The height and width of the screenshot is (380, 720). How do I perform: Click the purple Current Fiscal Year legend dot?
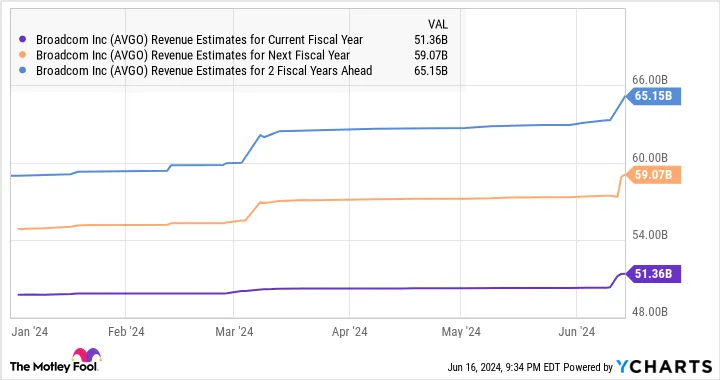point(22,39)
